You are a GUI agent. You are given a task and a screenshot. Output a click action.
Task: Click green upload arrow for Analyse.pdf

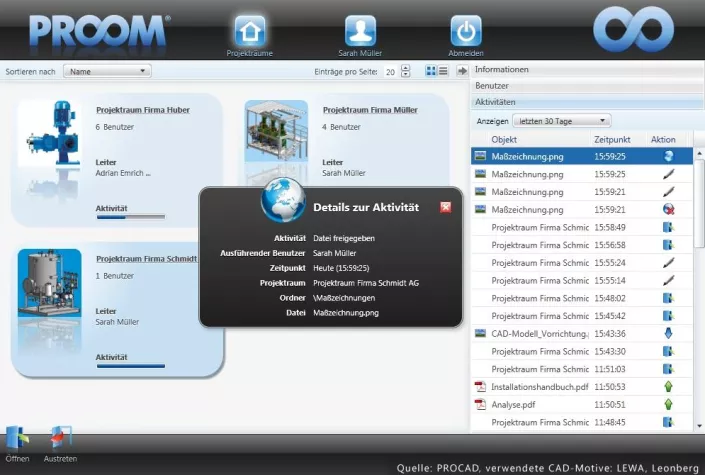coord(668,404)
